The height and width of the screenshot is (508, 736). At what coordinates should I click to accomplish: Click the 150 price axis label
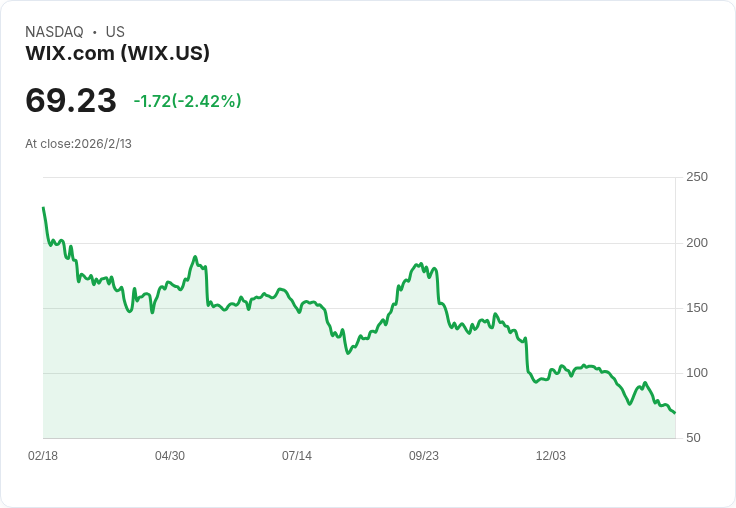(697, 308)
